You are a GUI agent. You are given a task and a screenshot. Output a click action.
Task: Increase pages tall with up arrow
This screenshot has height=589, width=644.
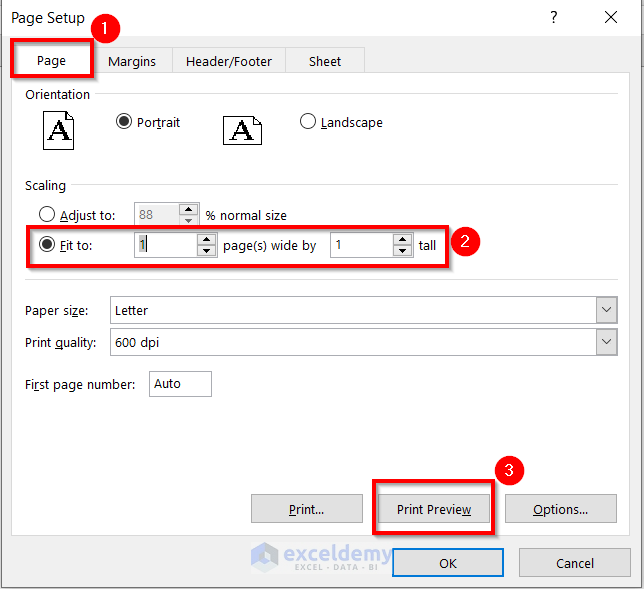tap(402, 239)
